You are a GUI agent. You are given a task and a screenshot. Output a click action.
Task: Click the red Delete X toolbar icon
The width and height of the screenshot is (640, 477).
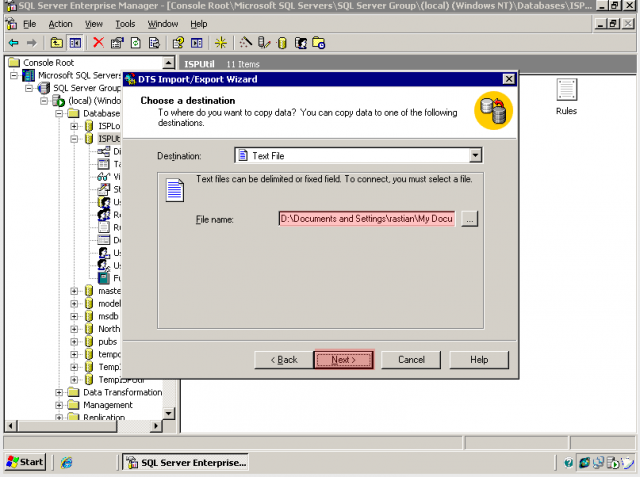coord(98,42)
